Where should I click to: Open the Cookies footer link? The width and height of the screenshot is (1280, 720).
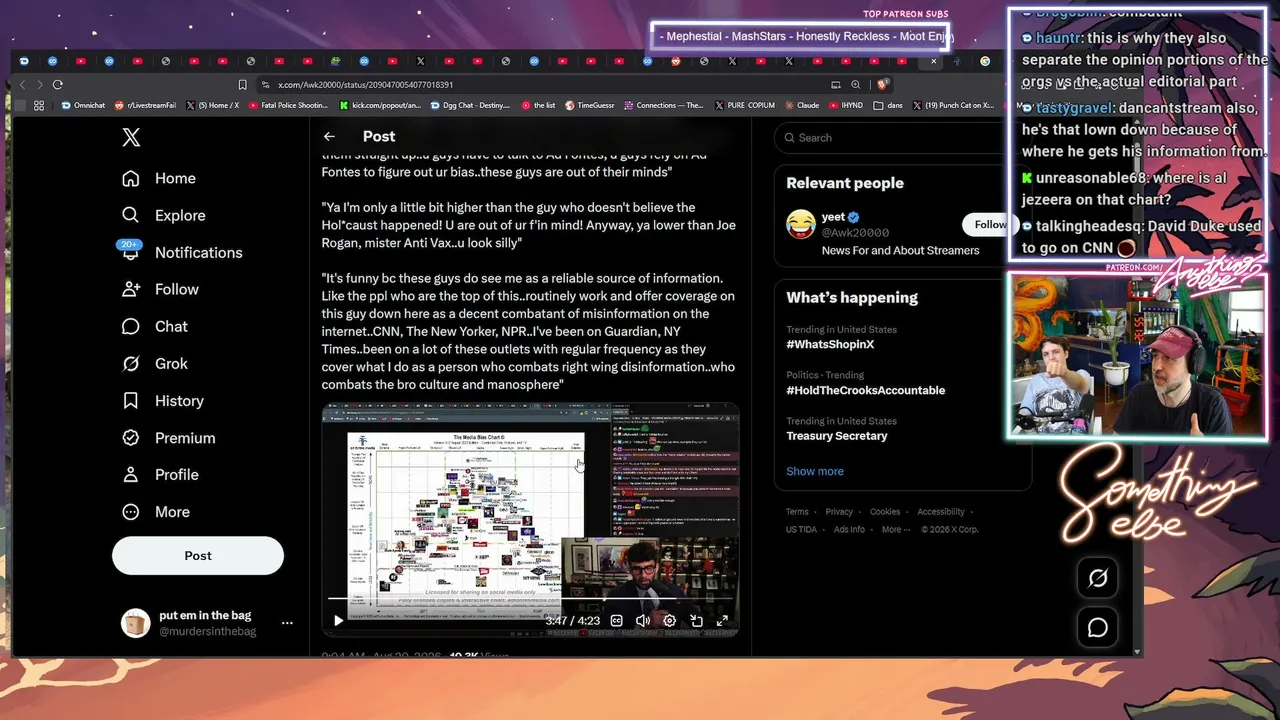click(885, 512)
